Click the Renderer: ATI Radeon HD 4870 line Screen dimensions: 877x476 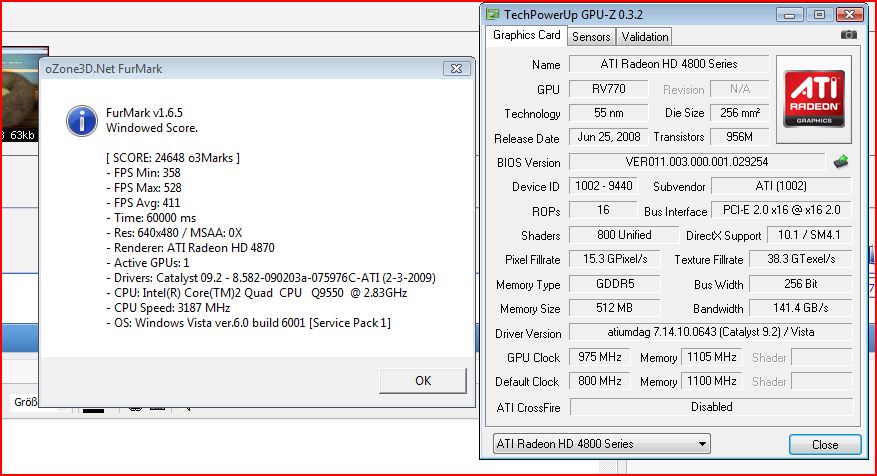pyautogui.click(x=190, y=248)
